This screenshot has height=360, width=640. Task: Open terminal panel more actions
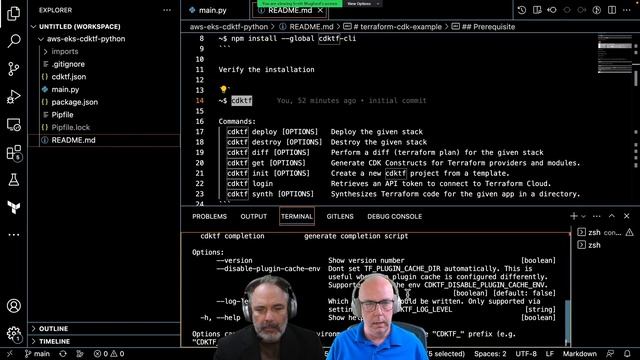[x=597, y=216]
